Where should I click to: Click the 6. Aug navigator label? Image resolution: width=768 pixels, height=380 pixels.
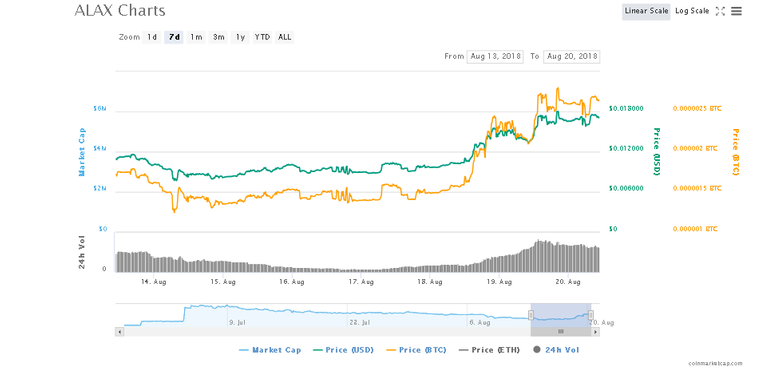[480, 322]
